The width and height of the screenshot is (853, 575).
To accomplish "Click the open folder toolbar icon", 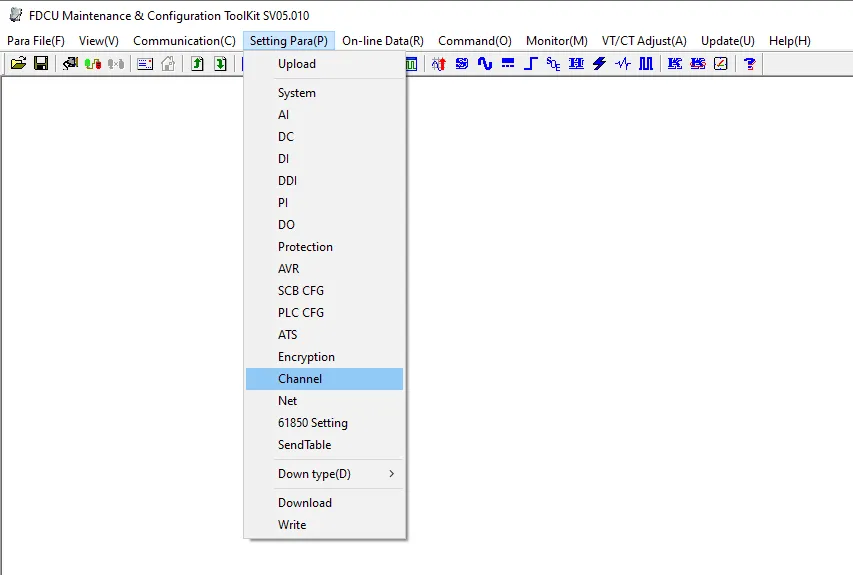I will click(18, 64).
